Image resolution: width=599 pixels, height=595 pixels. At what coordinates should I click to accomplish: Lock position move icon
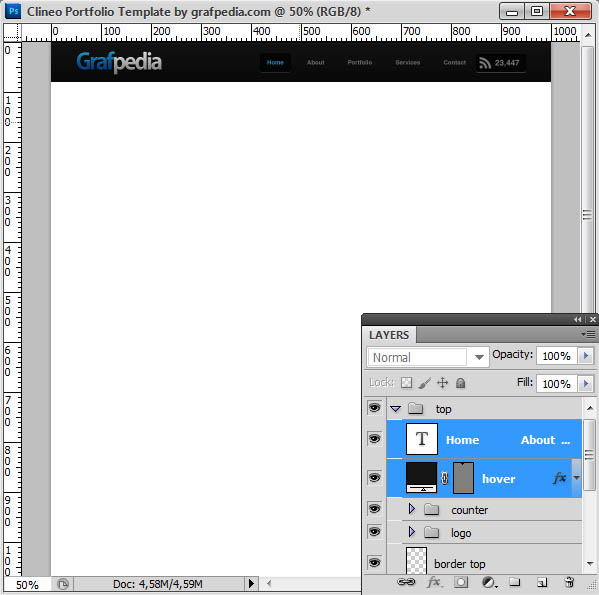pos(442,382)
